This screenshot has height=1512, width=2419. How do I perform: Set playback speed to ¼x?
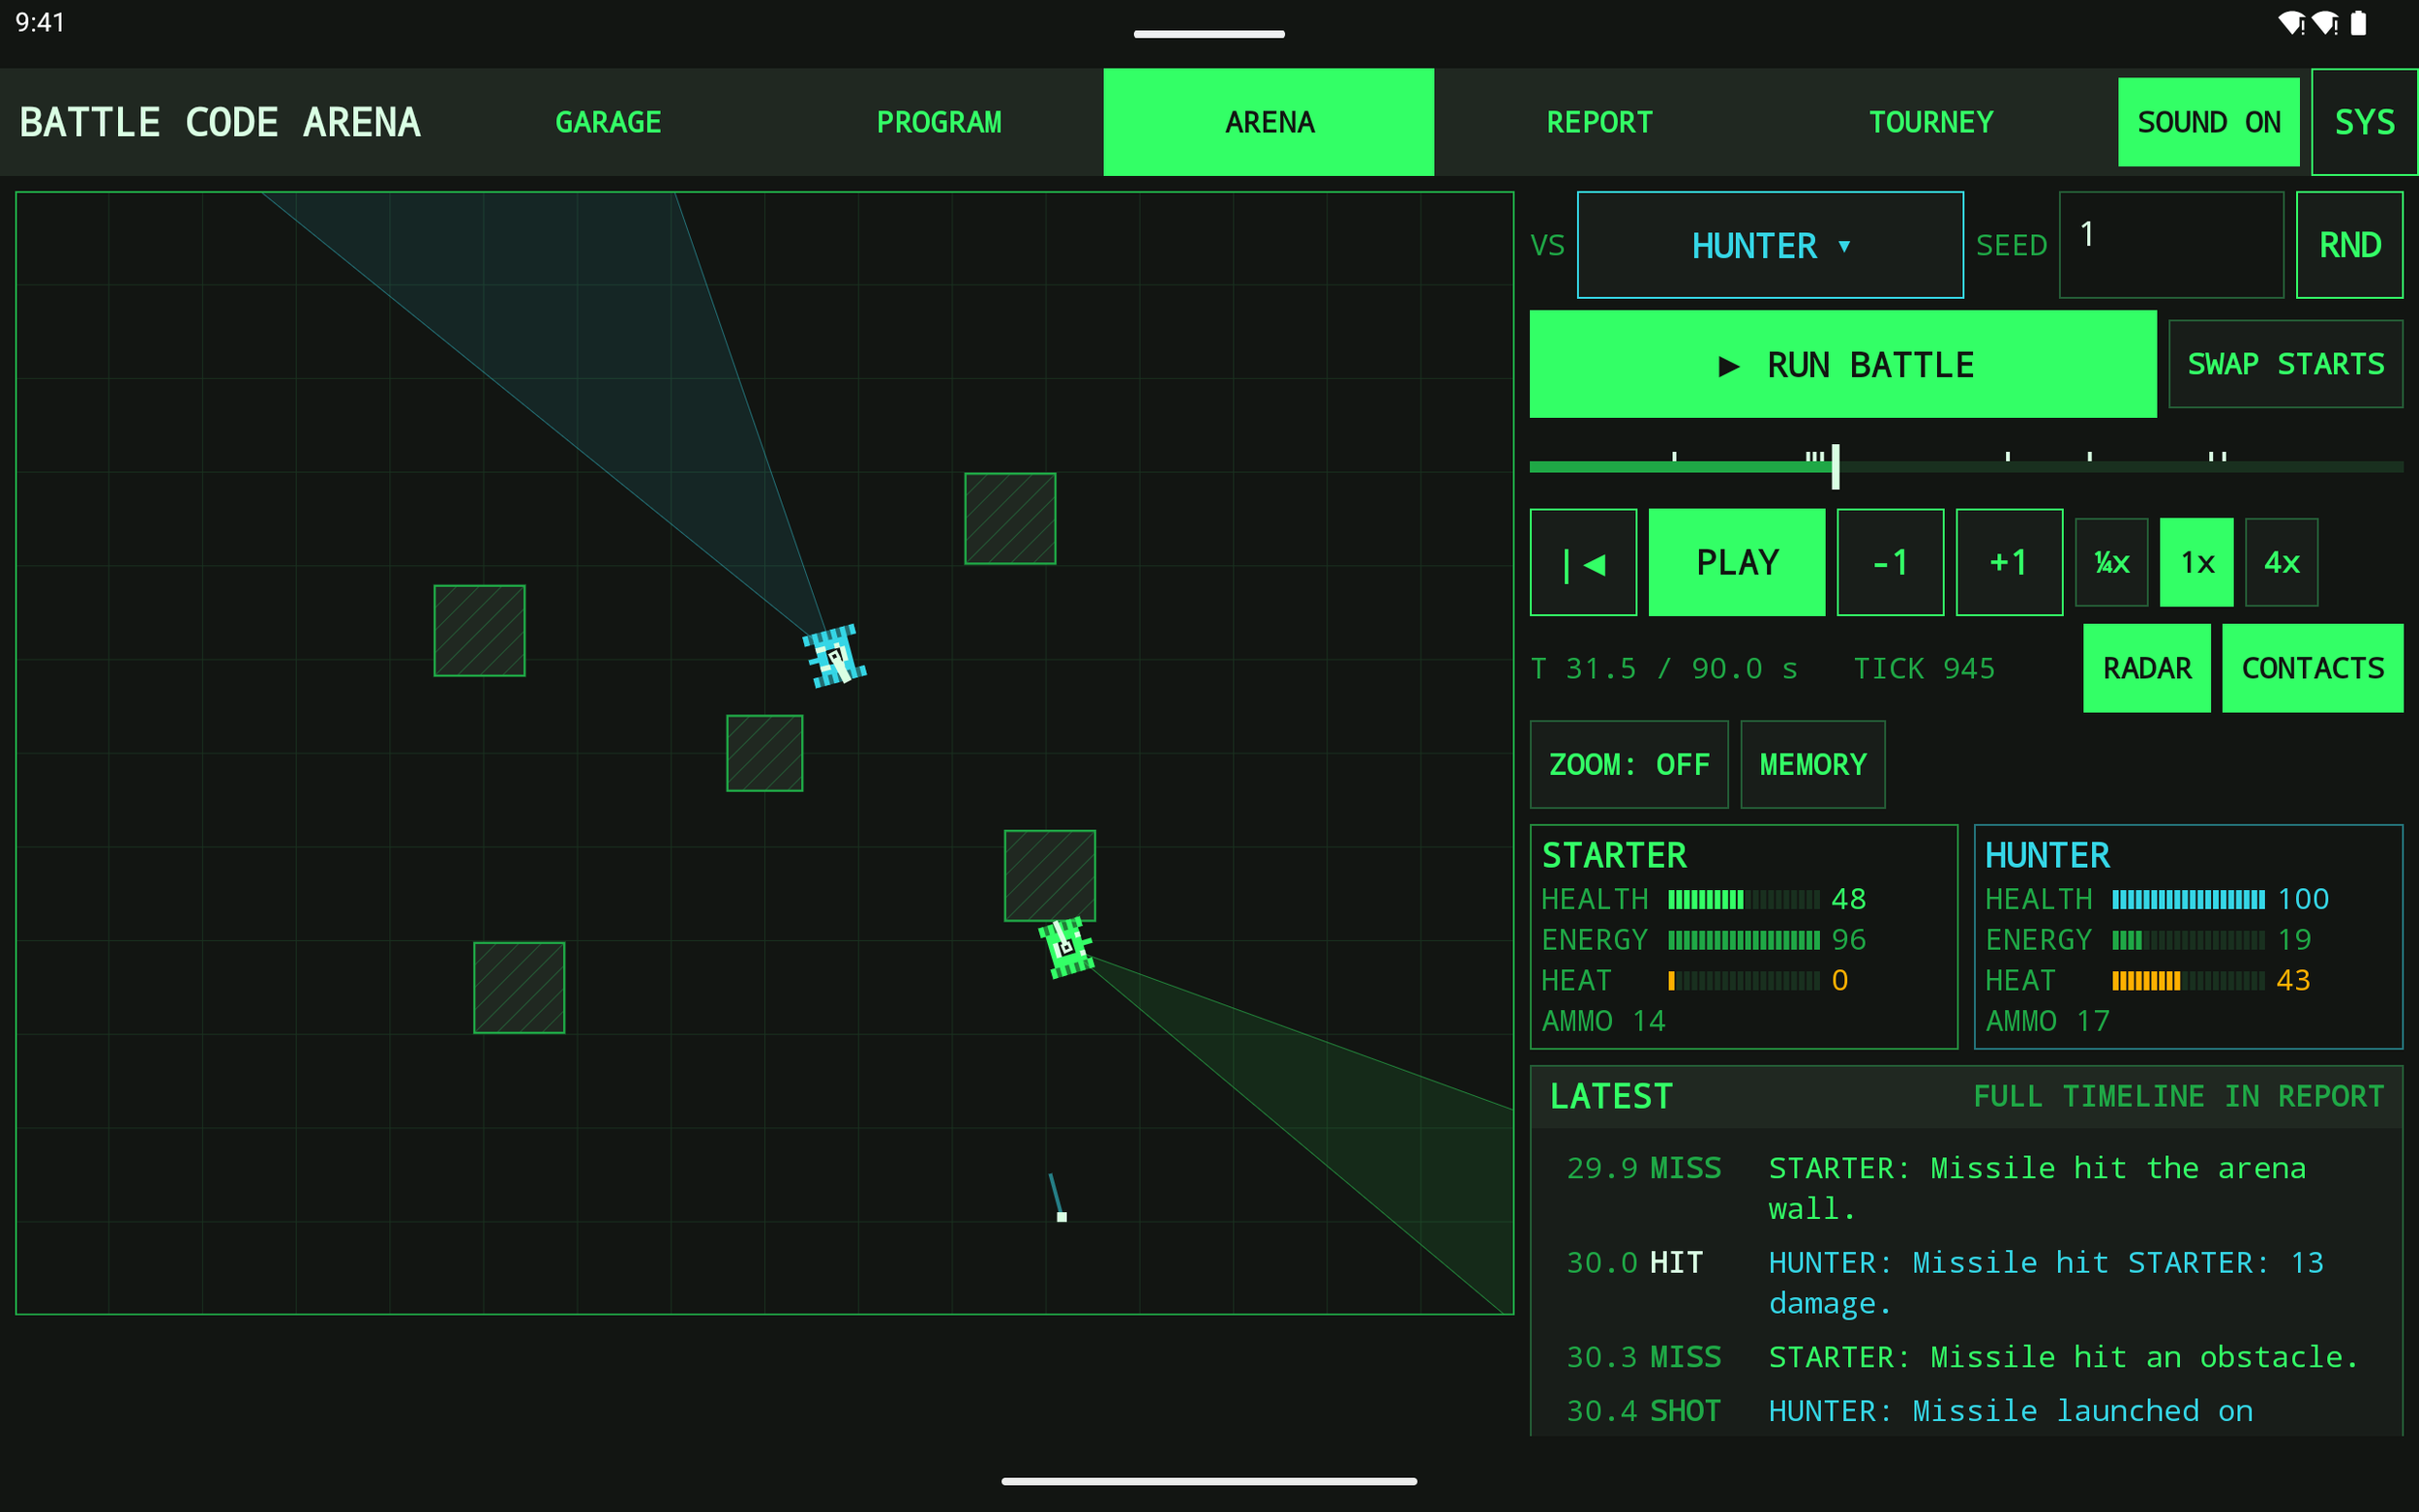tap(2111, 562)
